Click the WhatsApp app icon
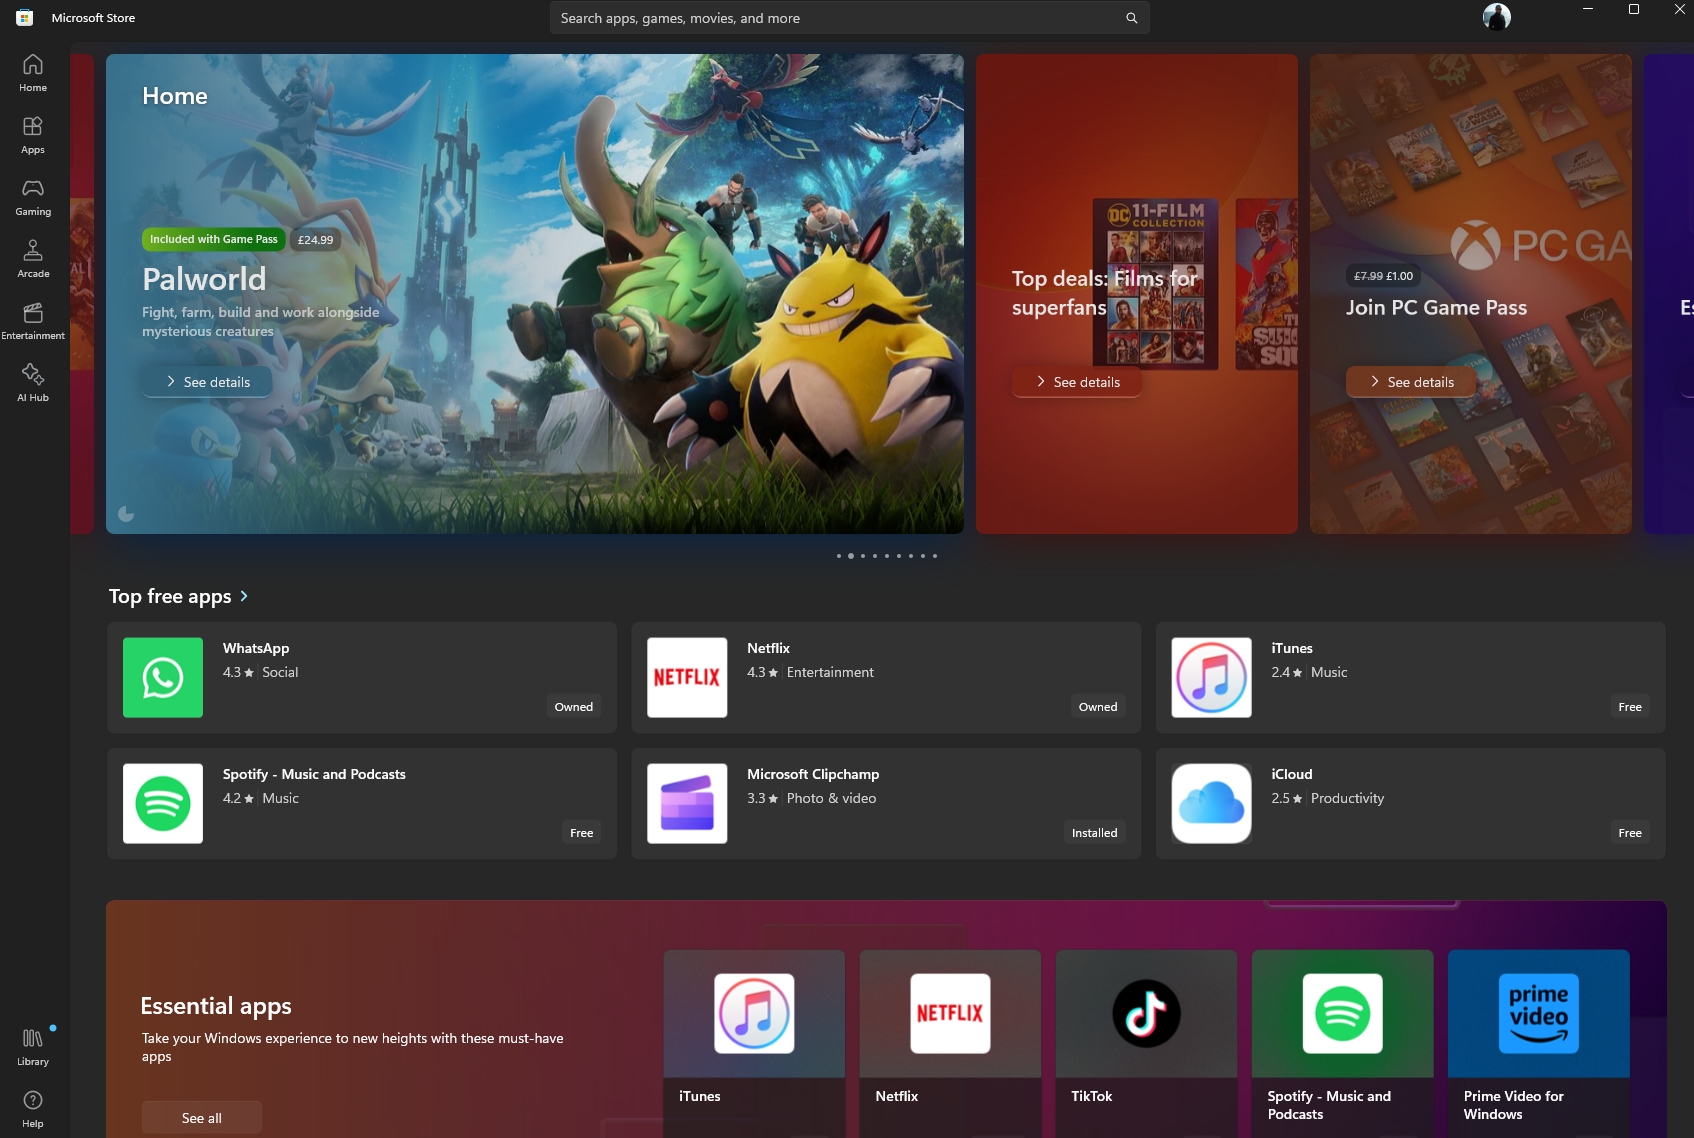Screen dimensions: 1694x1138 coord(163,677)
